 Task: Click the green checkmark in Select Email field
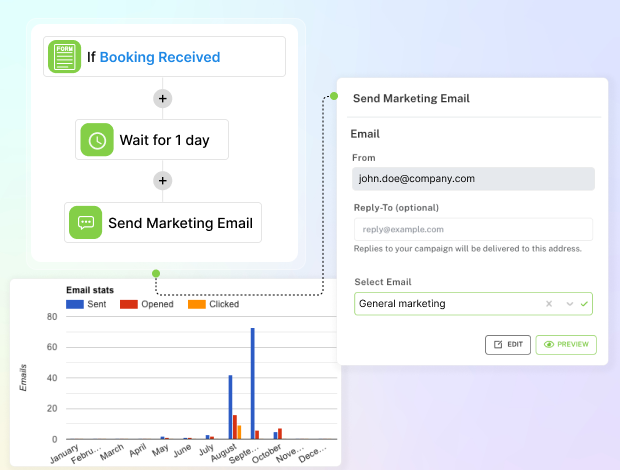[585, 303]
